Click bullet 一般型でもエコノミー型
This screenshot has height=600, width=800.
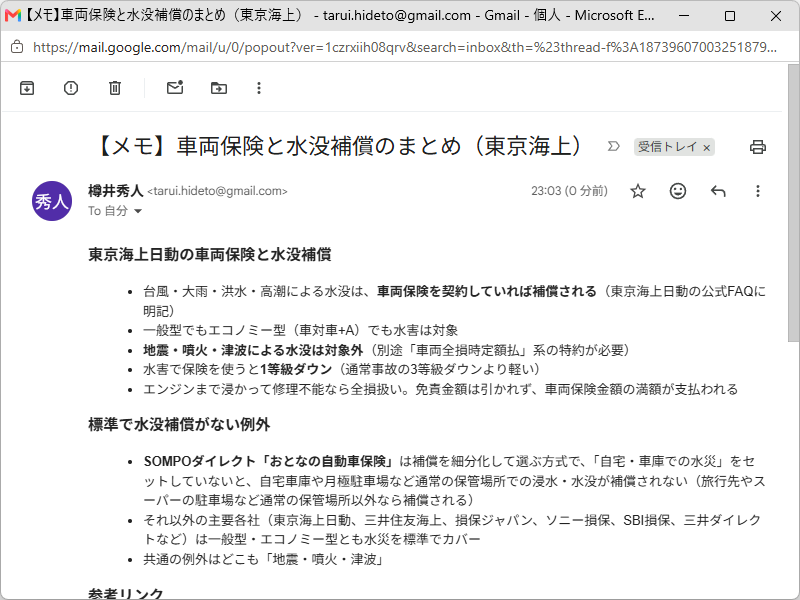point(301,331)
